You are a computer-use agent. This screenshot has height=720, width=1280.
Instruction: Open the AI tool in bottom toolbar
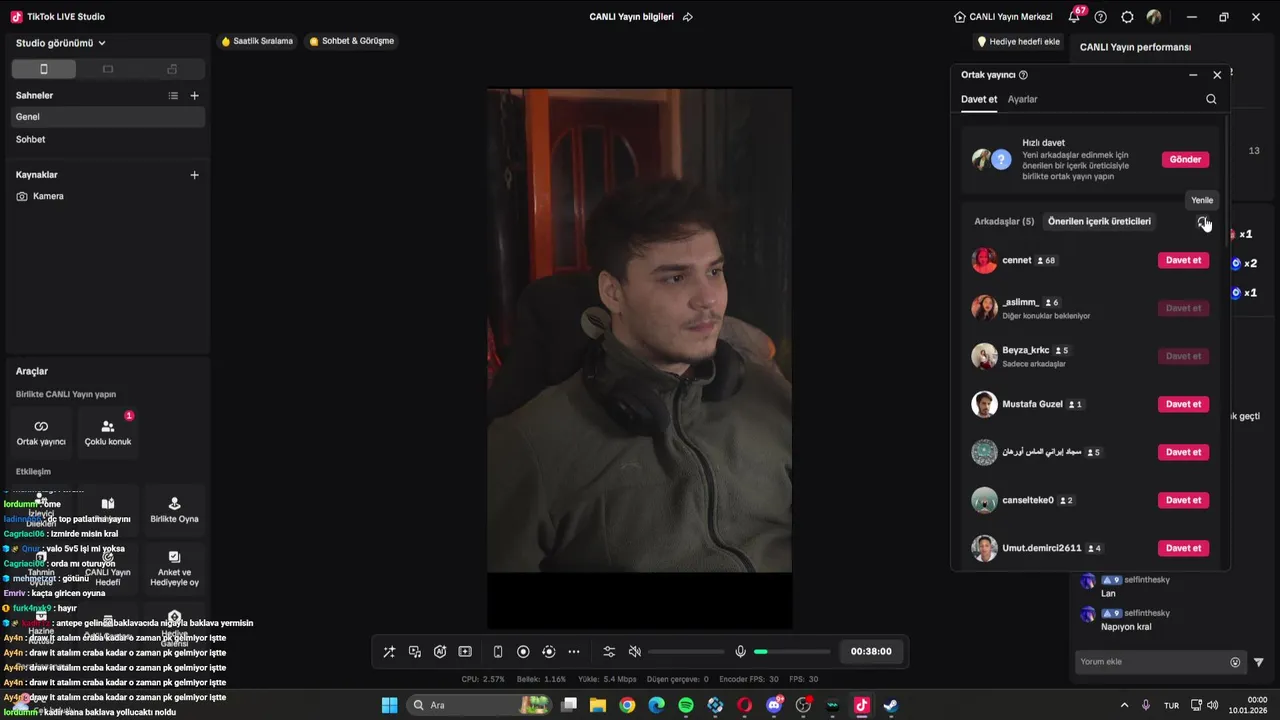coord(440,652)
